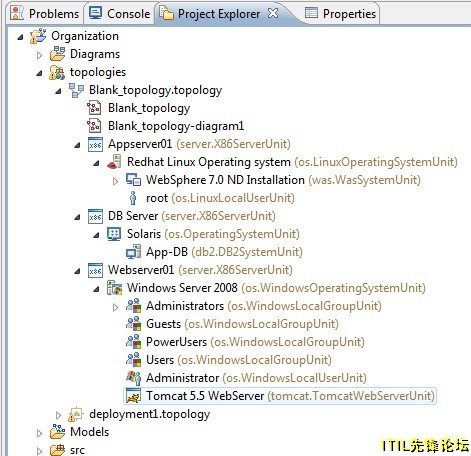The height and width of the screenshot is (456, 471).
Task: Click the Users group icon
Action: [133, 360]
